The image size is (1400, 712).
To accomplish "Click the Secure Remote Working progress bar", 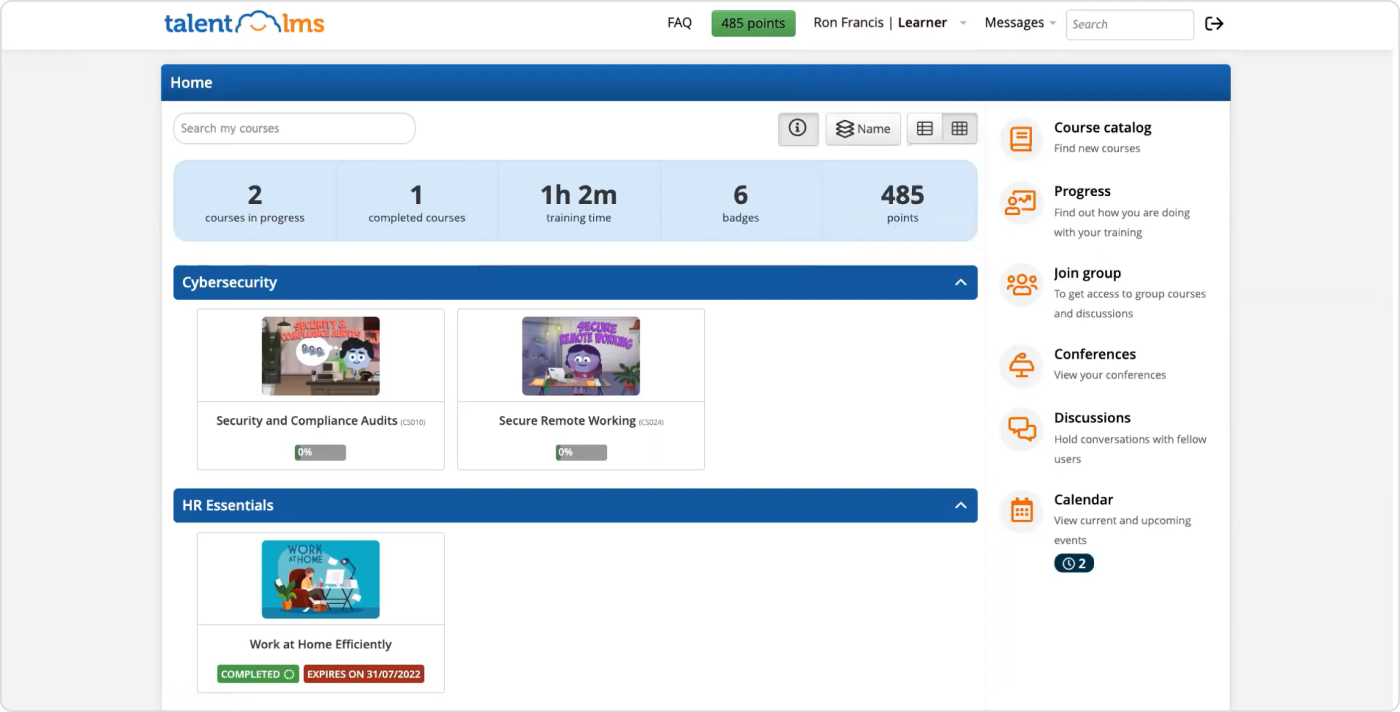I will coord(581,452).
